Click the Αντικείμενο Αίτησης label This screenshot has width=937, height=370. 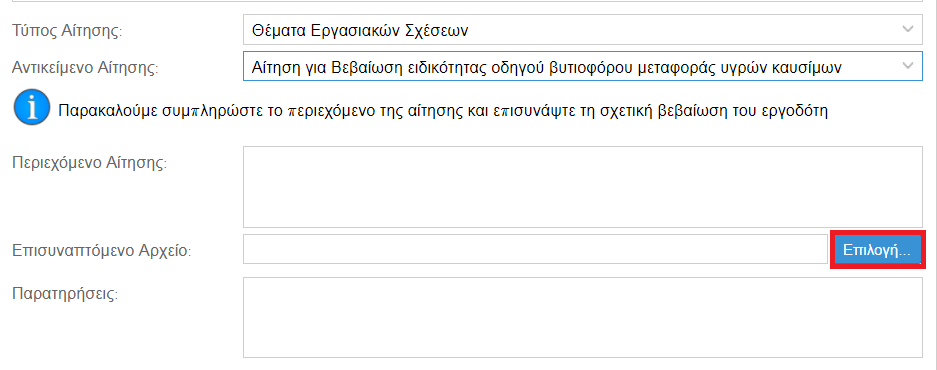click(x=84, y=68)
